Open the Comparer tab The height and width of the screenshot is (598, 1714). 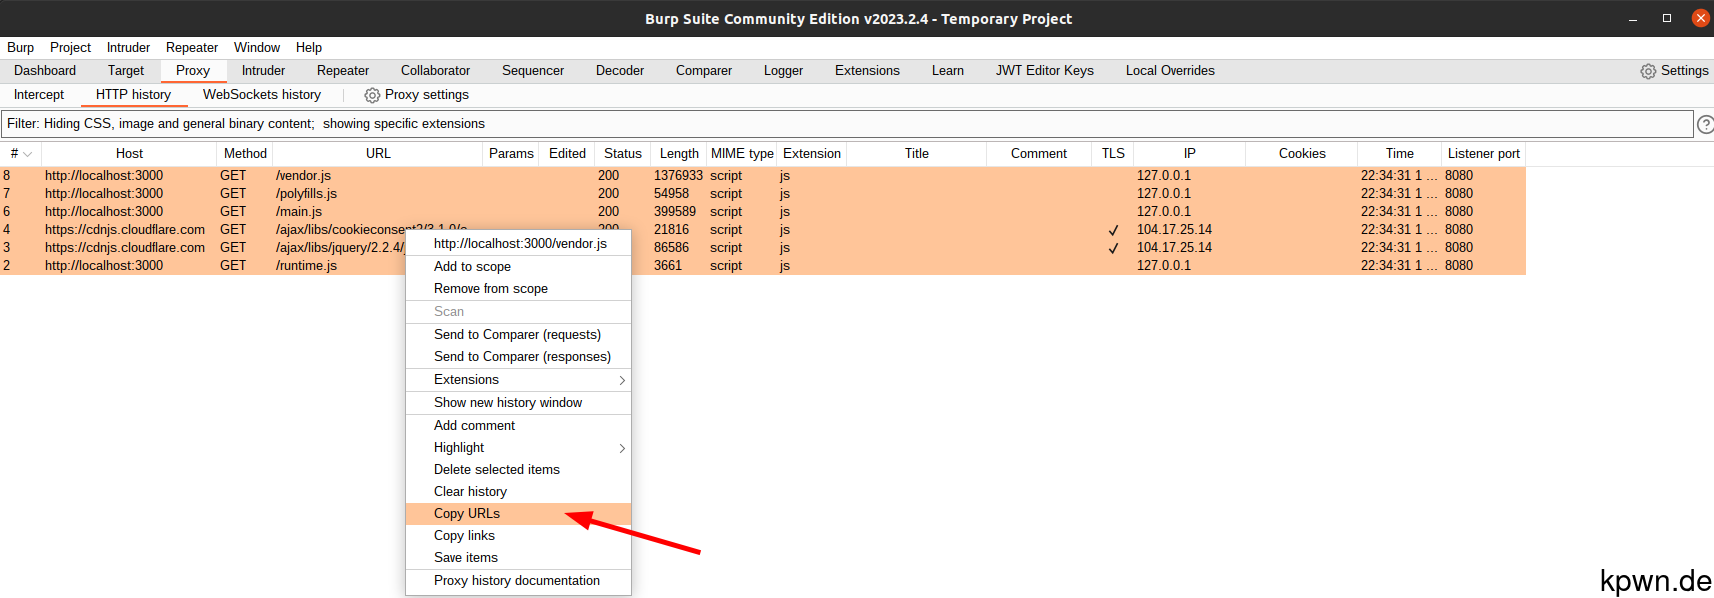pos(704,71)
